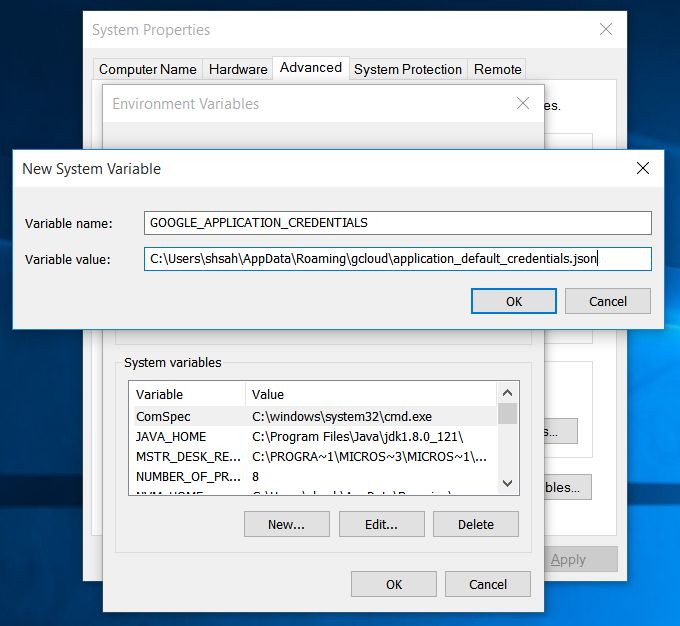Viewport: 680px width, 626px height.
Task: Click Apply in System Properties window
Action: 580,560
